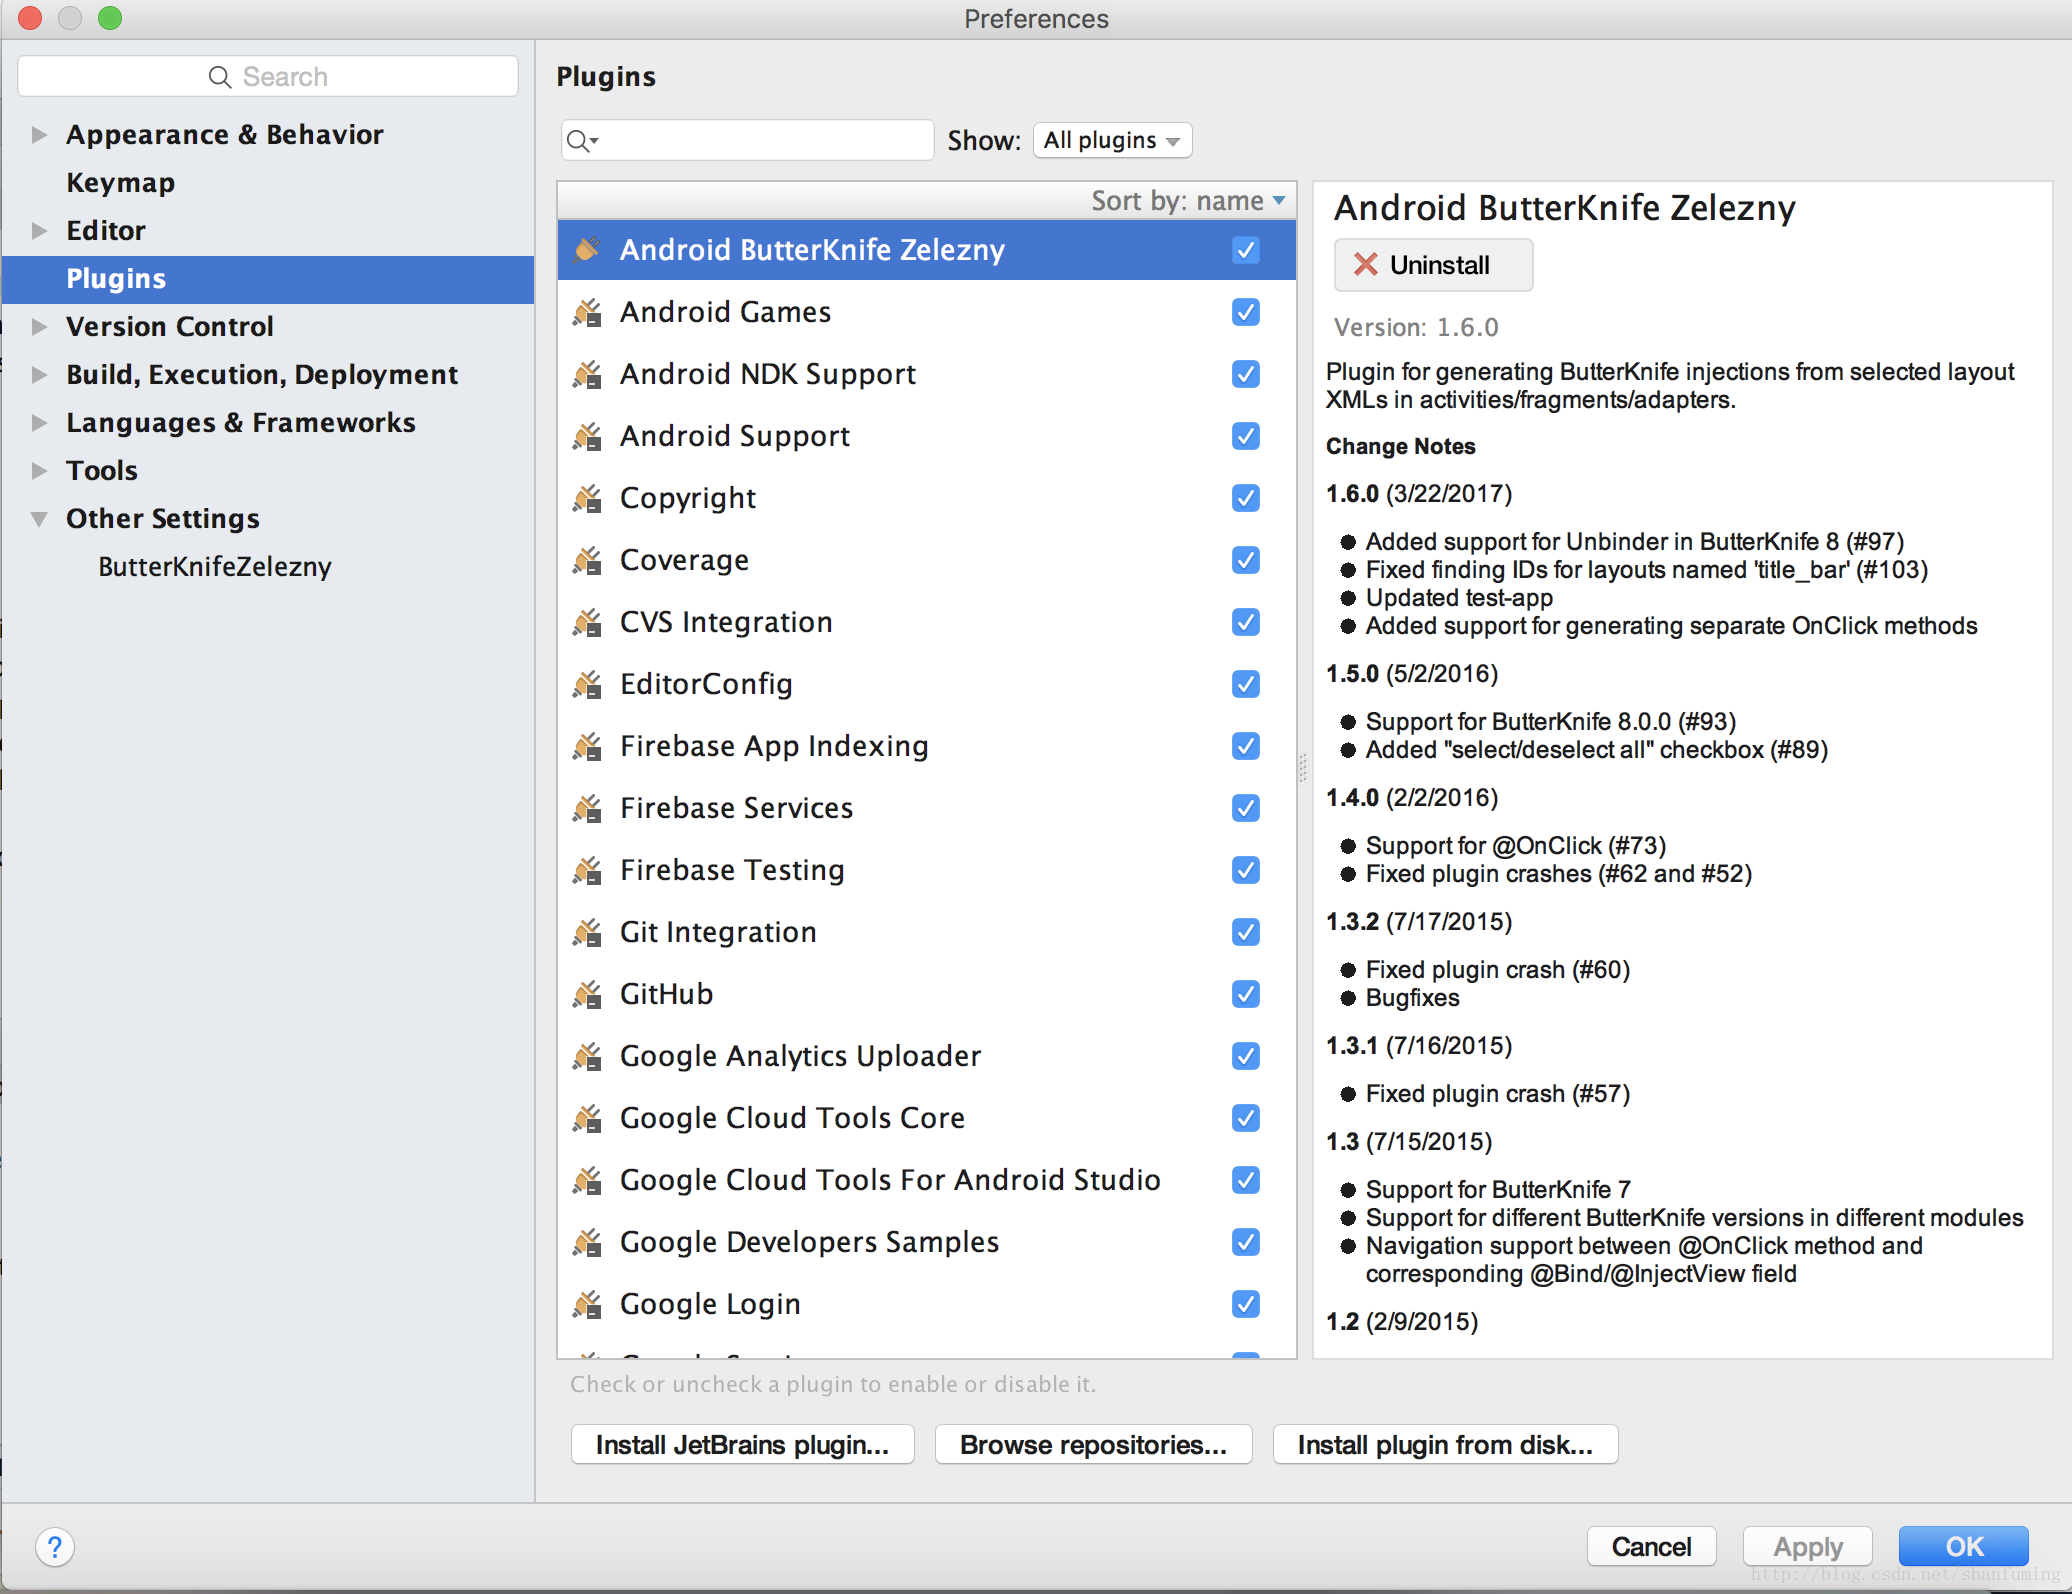Click Install plugin from disk button
The image size is (2072, 1594).
click(x=1445, y=1445)
